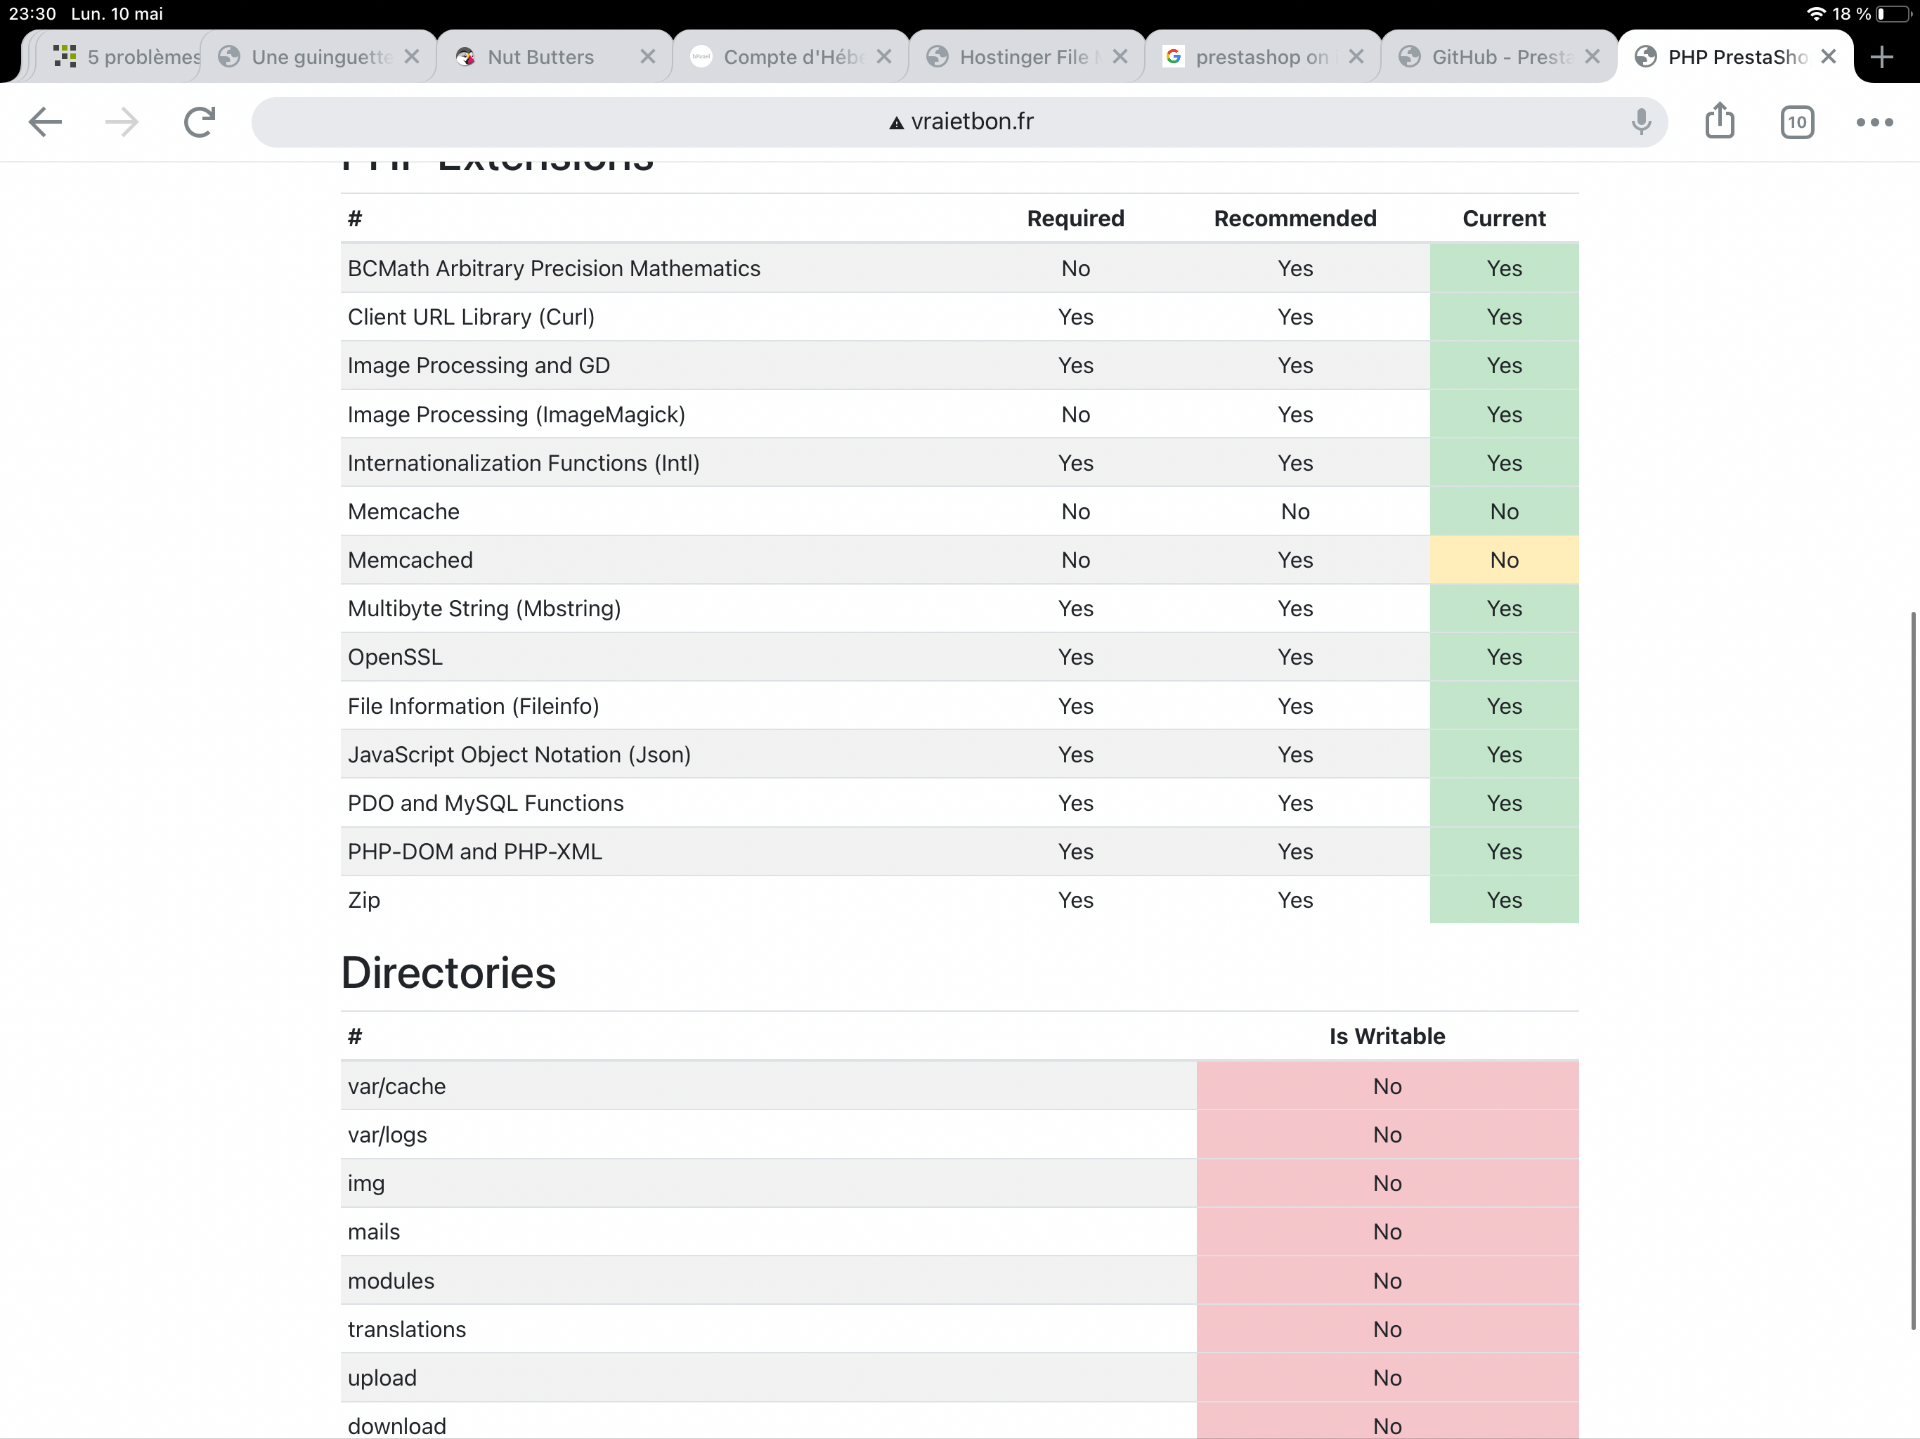
Task: Close the Une guinguette tab
Action: tap(412, 57)
